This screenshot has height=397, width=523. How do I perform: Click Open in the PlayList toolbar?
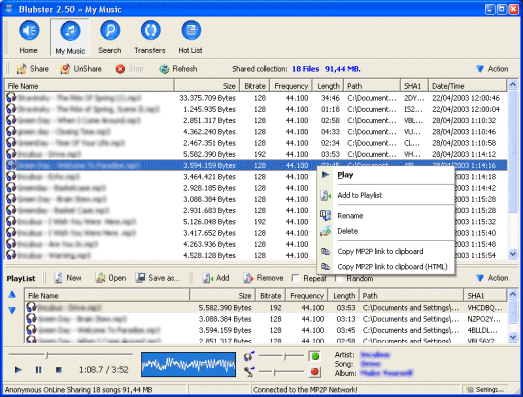111,278
